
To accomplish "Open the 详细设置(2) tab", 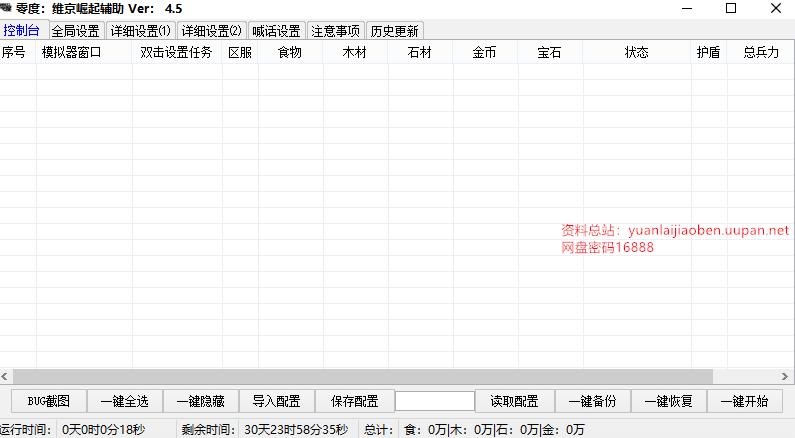I will [212, 31].
